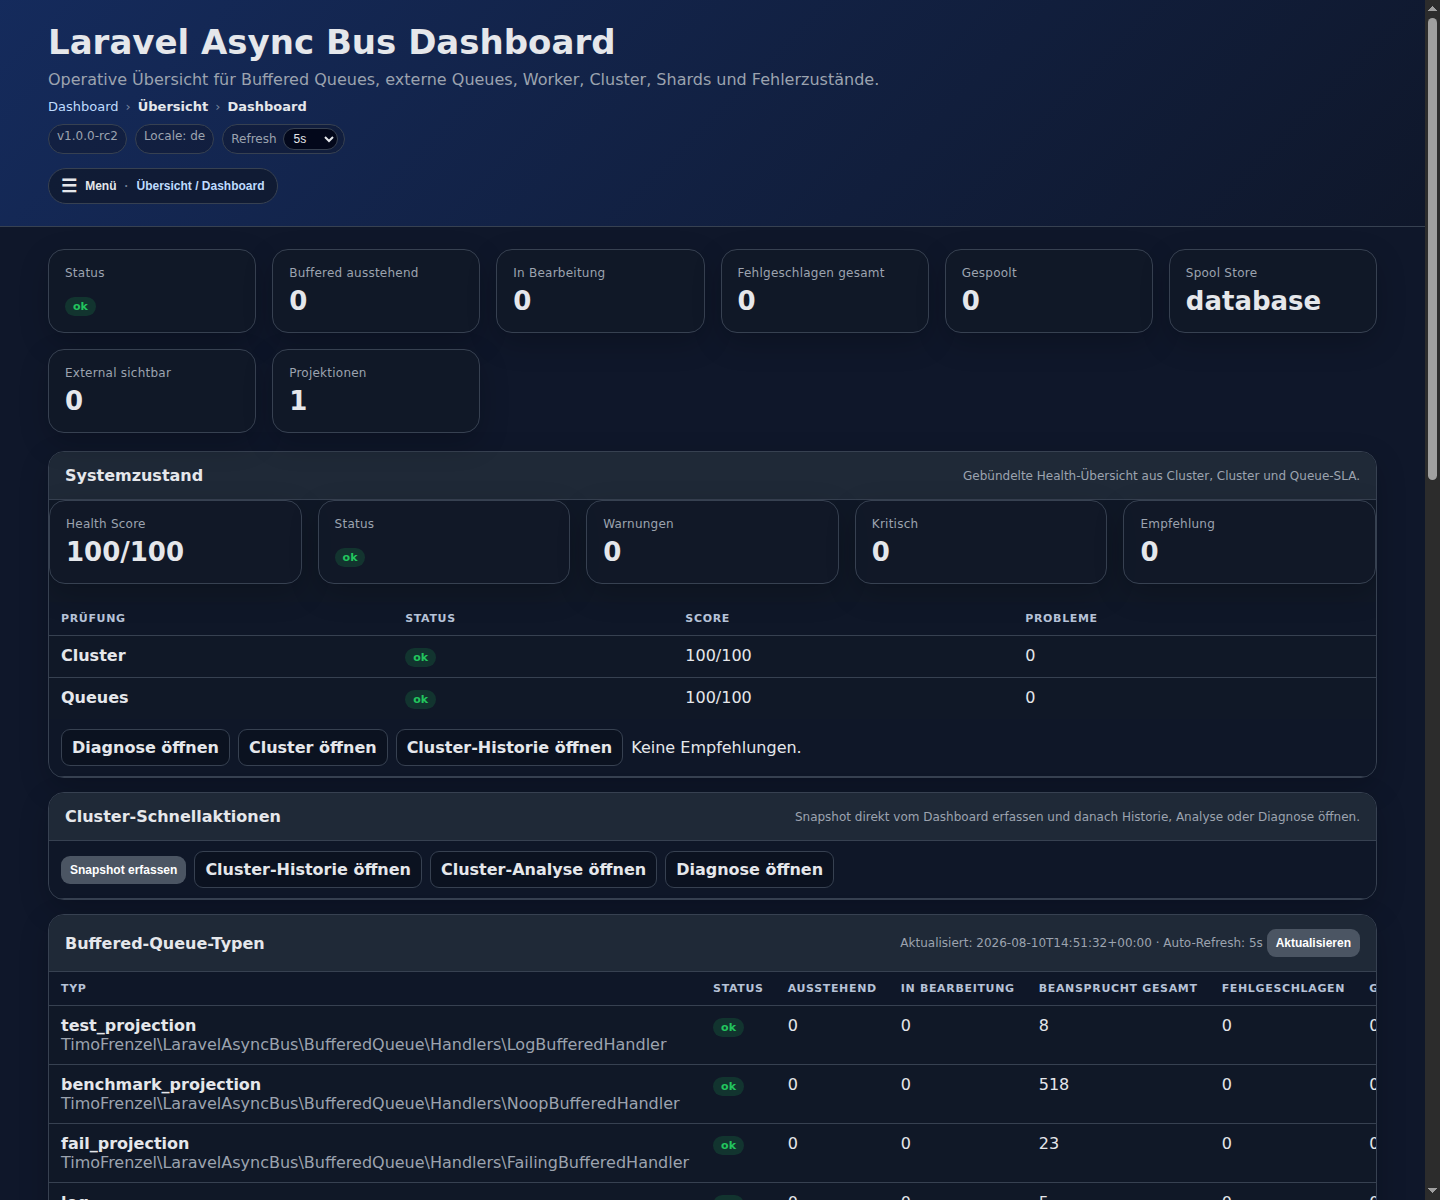
Task: Click the fail_projection type name
Action: pyautogui.click(x=125, y=1144)
